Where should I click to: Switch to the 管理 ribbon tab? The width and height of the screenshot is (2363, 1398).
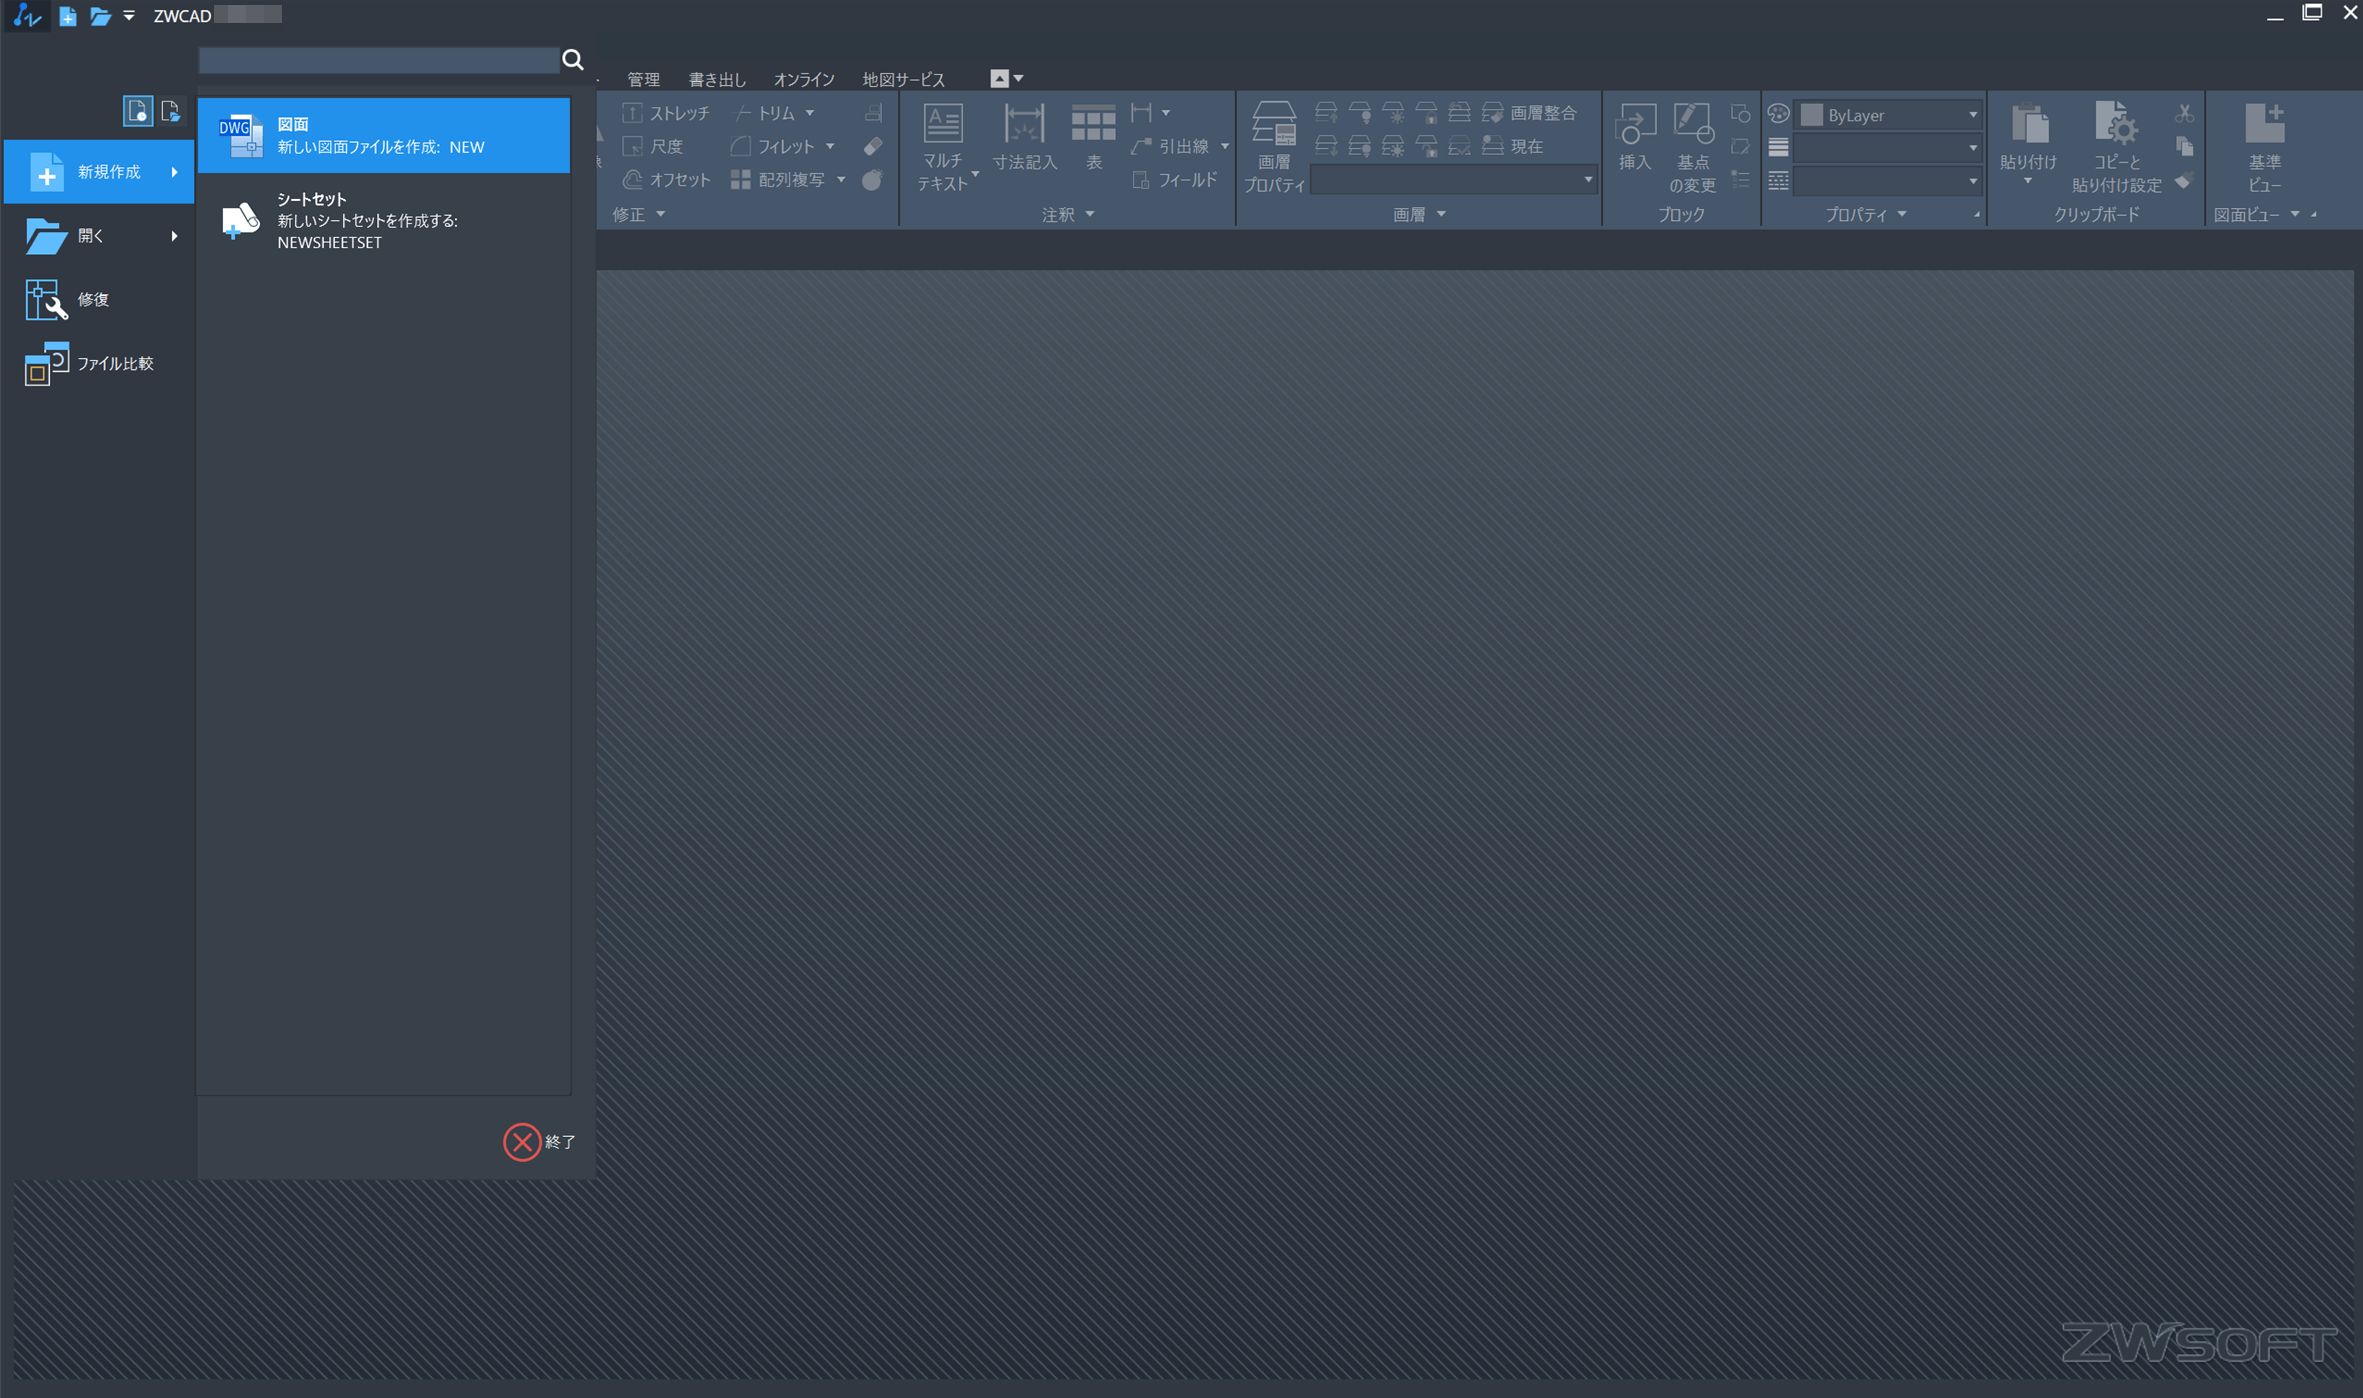click(643, 79)
